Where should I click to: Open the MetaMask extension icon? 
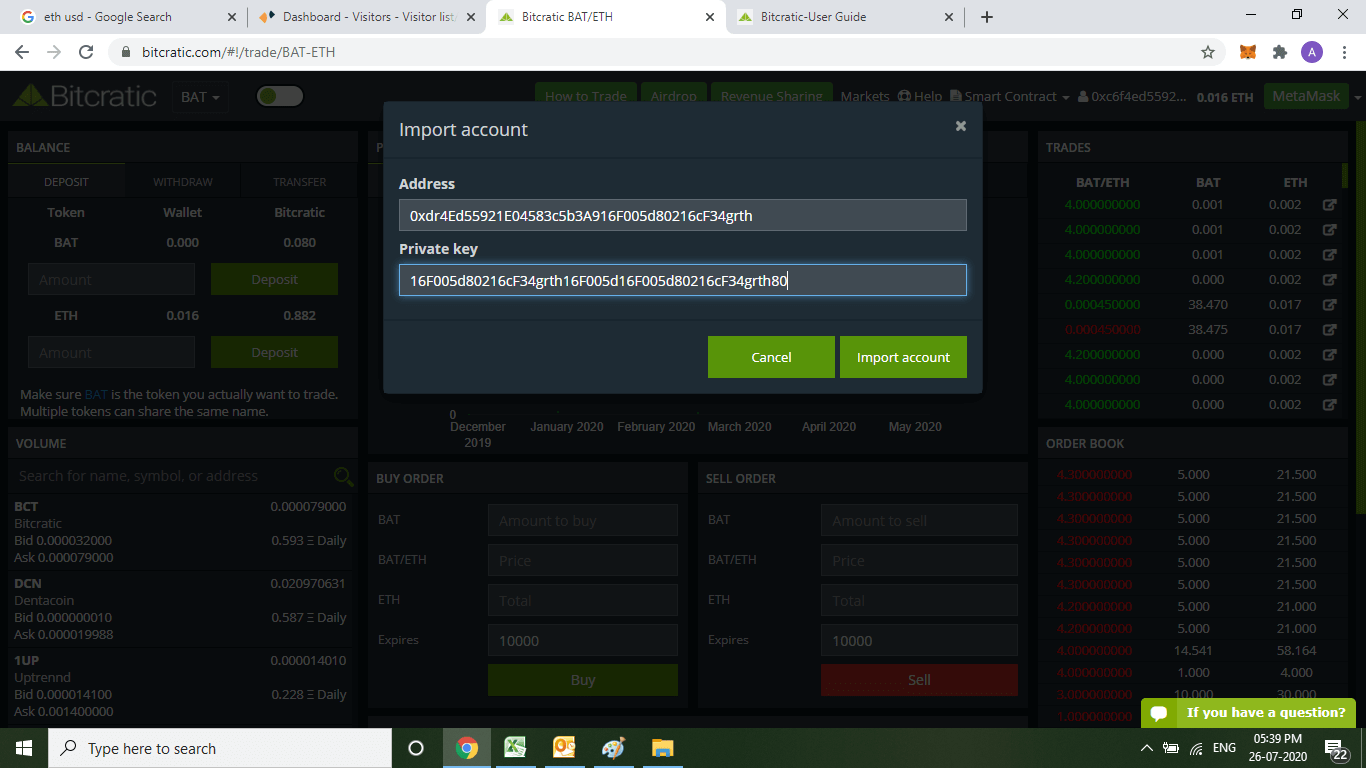(x=1248, y=52)
